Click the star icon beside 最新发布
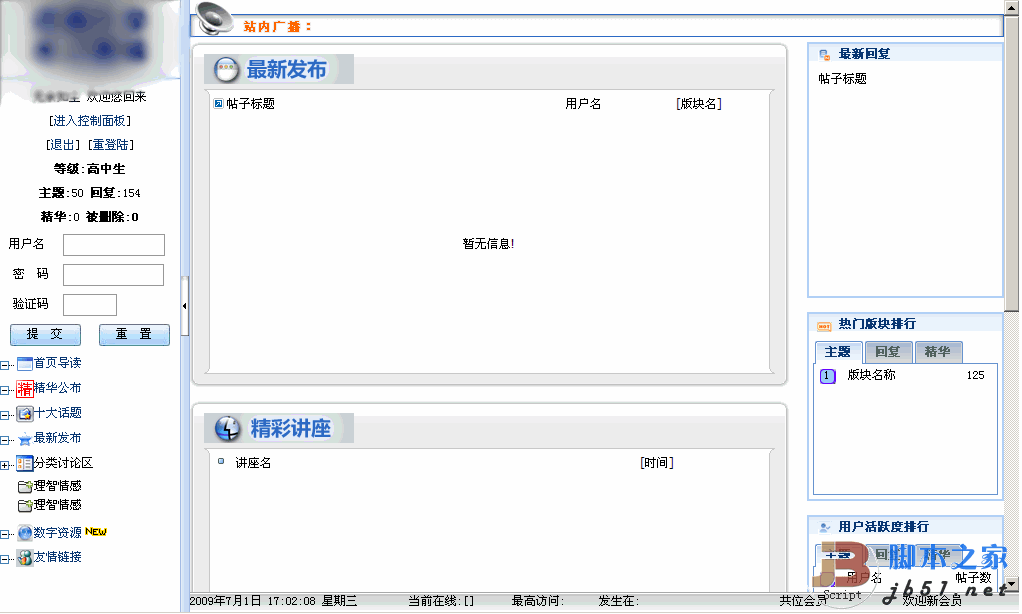The height and width of the screenshot is (614, 1022). [25, 439]
